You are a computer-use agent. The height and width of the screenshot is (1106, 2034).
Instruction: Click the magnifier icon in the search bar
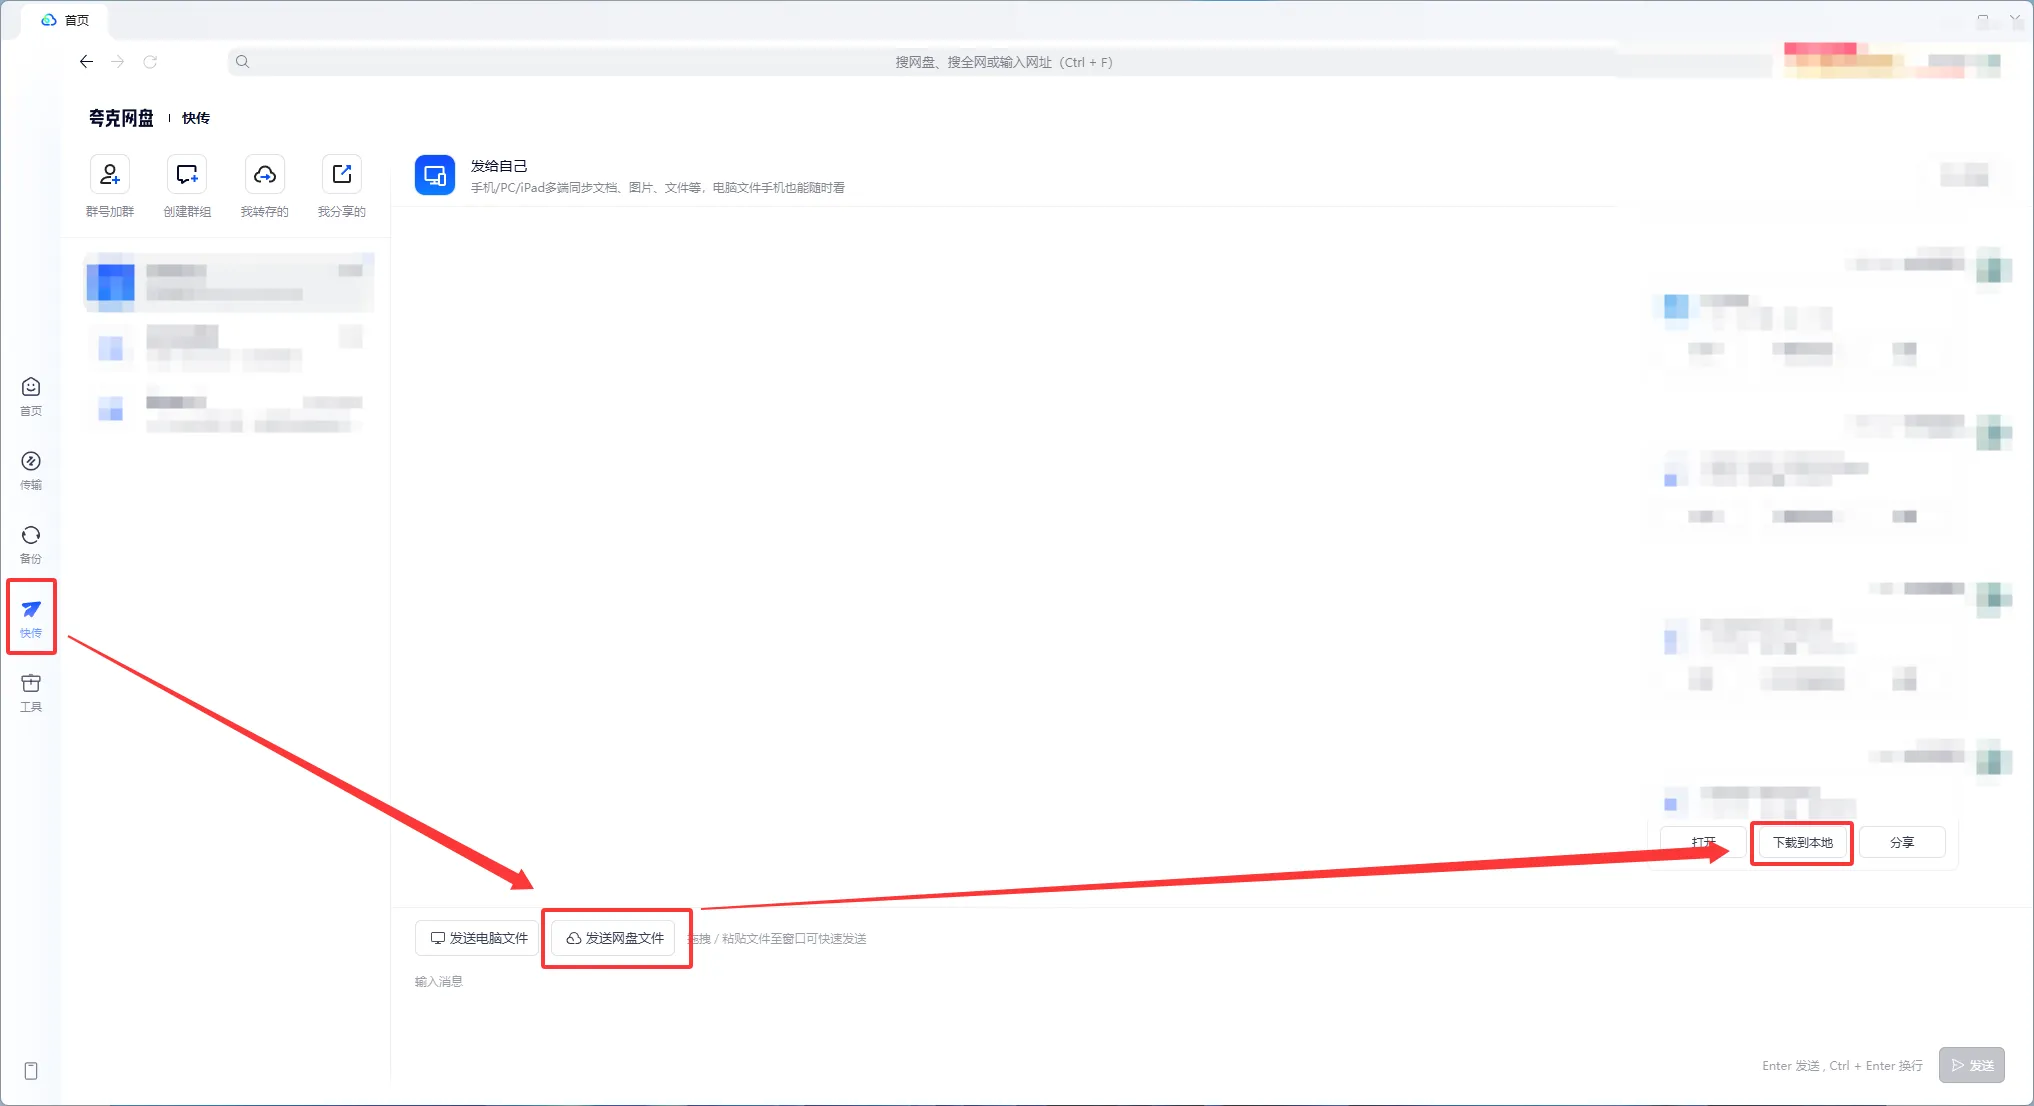click(x=242, y=62)
